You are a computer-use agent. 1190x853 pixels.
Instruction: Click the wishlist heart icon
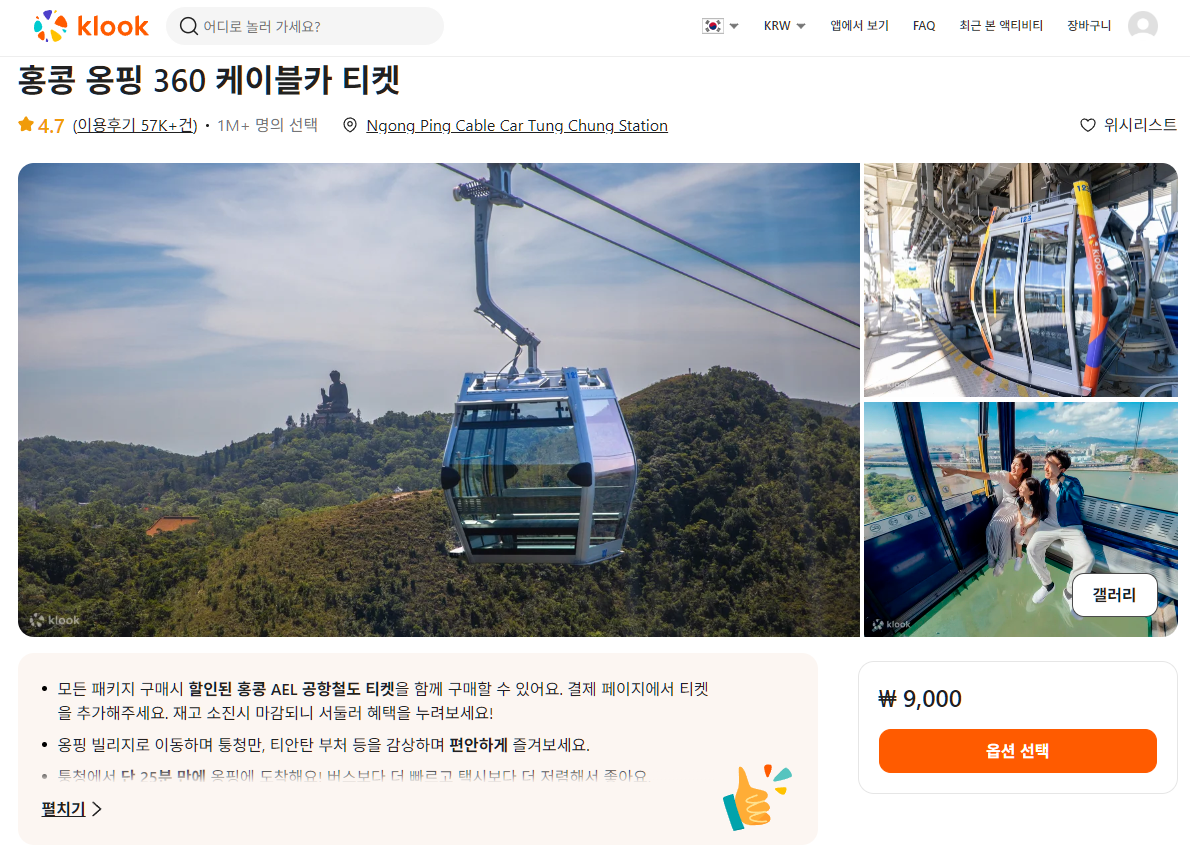click(1088, 125)
